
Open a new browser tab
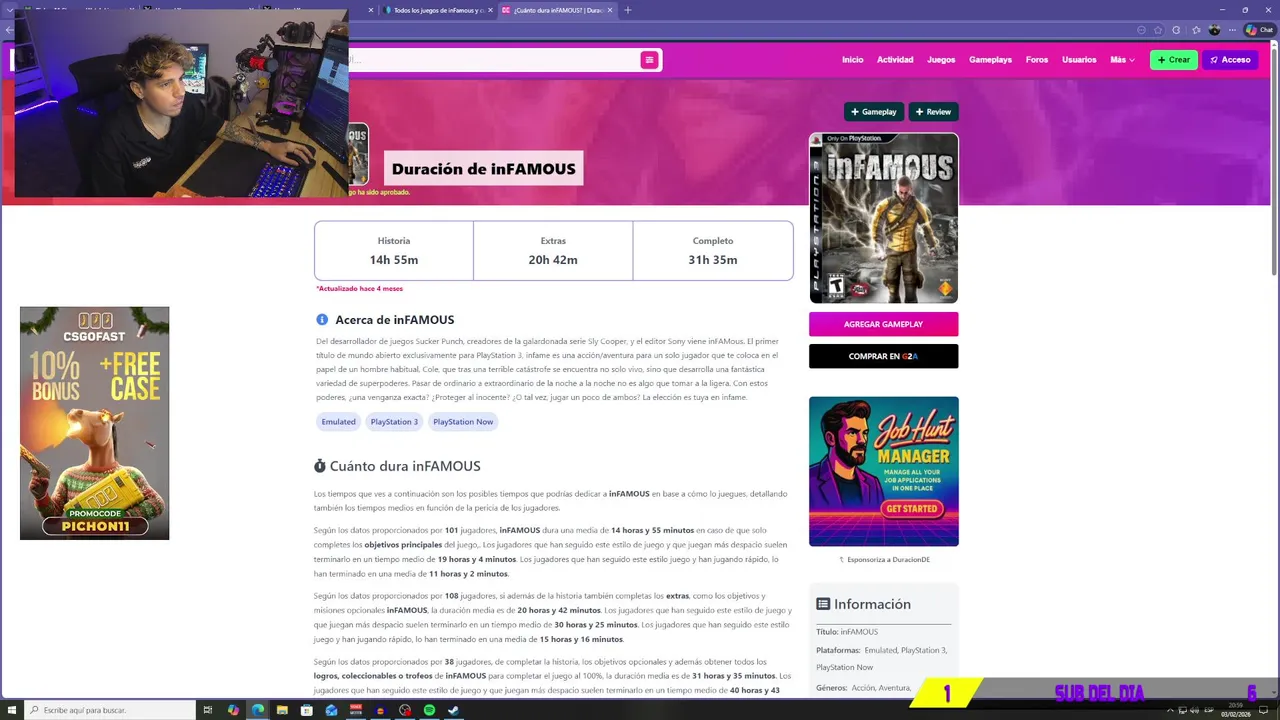pyautogui.click(x=628, y=10)
